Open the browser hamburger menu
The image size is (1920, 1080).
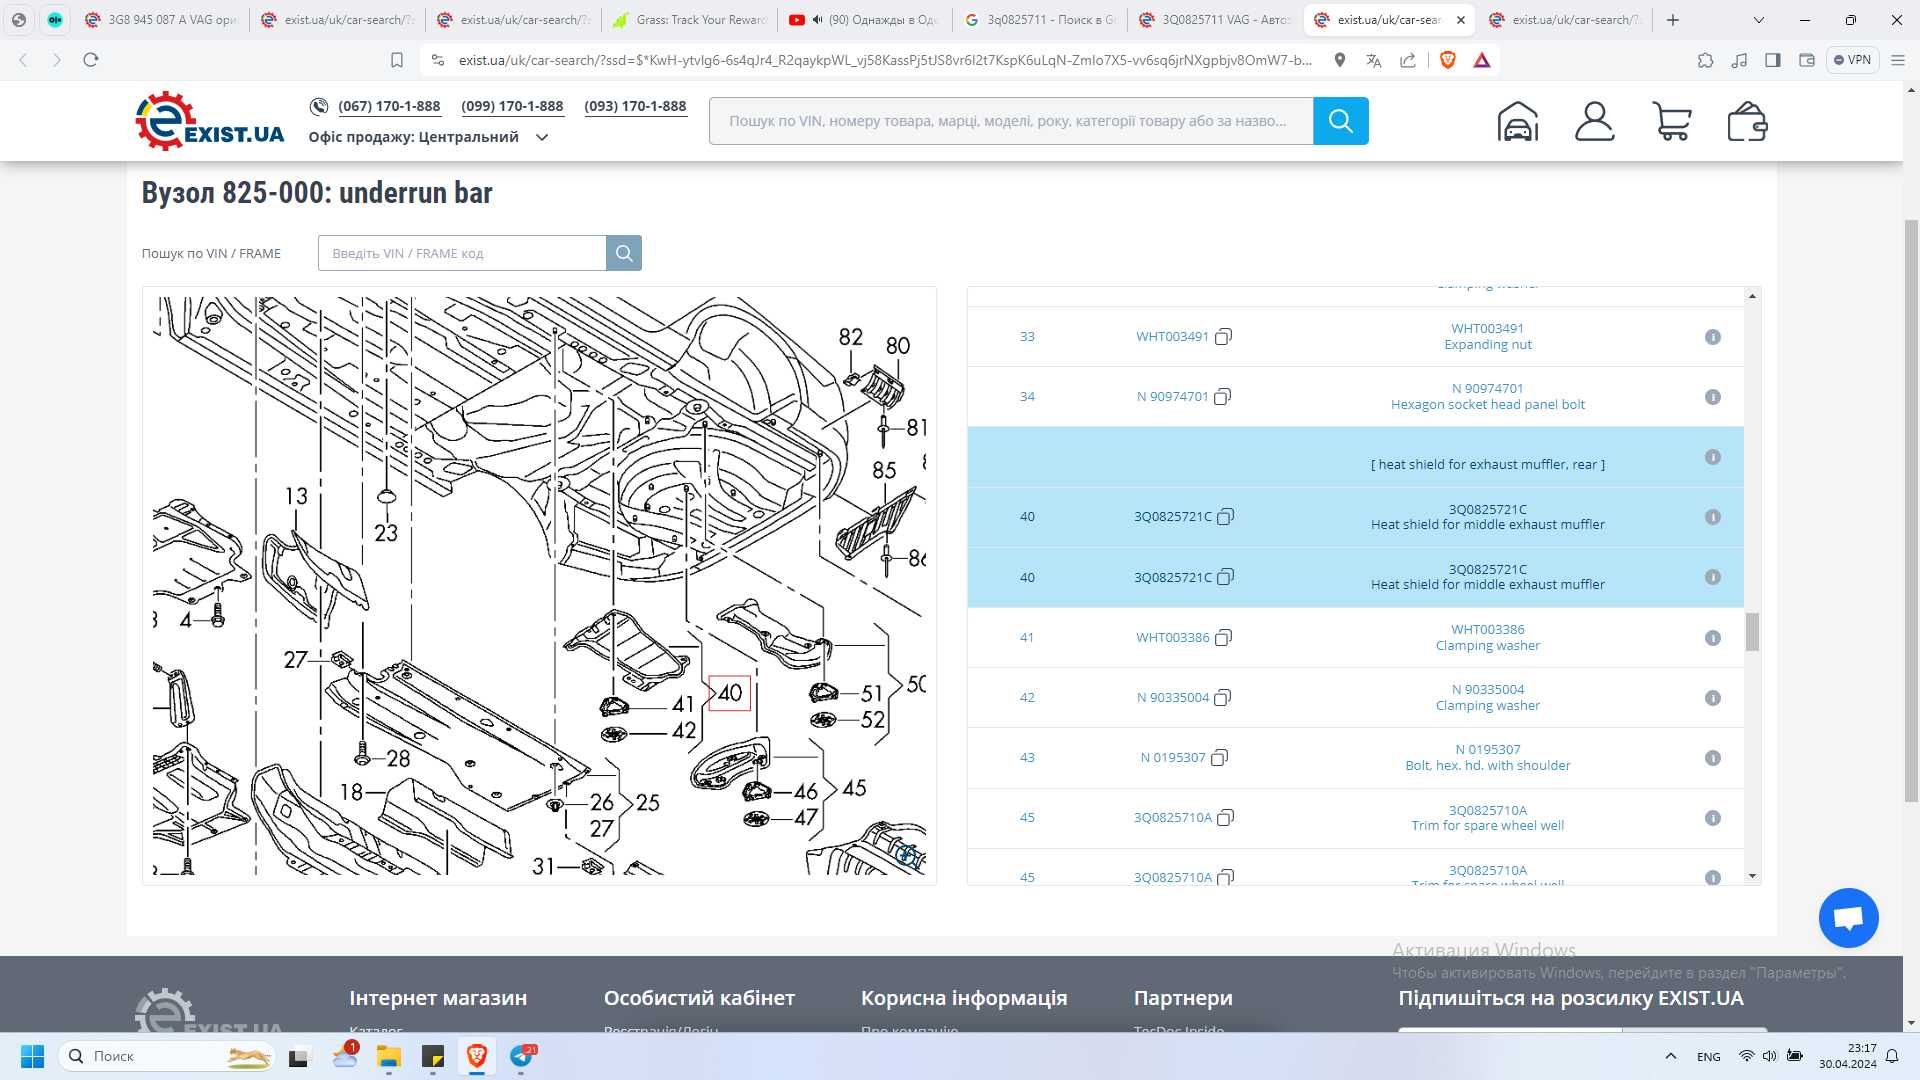(x=1897, y=60)
